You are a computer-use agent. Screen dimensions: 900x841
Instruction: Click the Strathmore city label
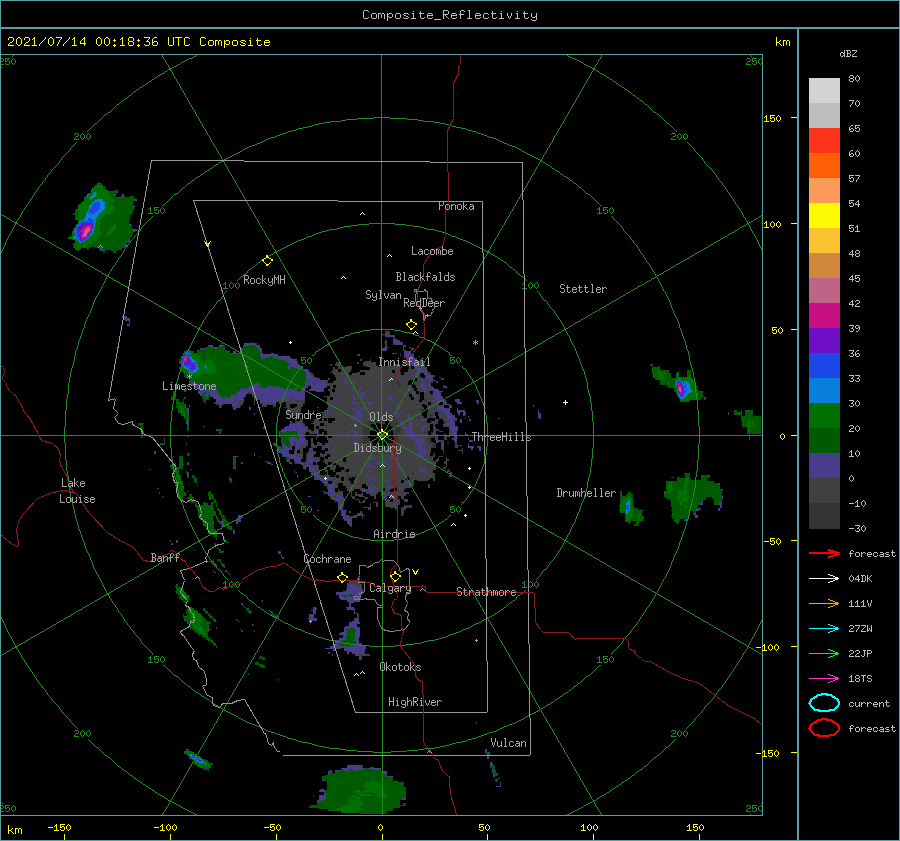[x=486, y=592]
